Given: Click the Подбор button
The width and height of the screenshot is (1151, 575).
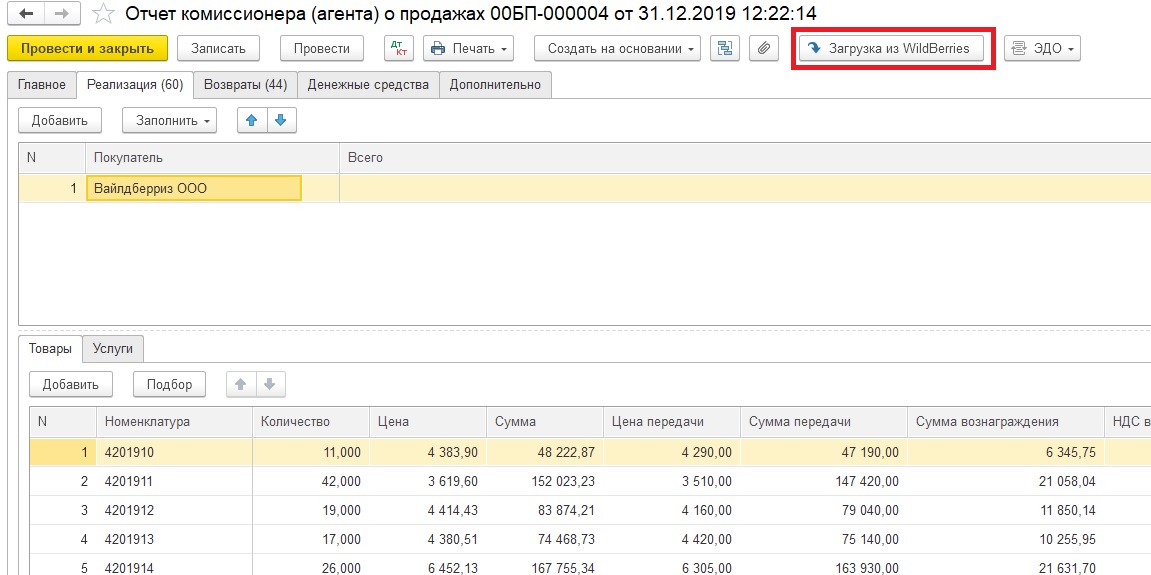Looking at the screenshot, I should (x=169, y=384).
